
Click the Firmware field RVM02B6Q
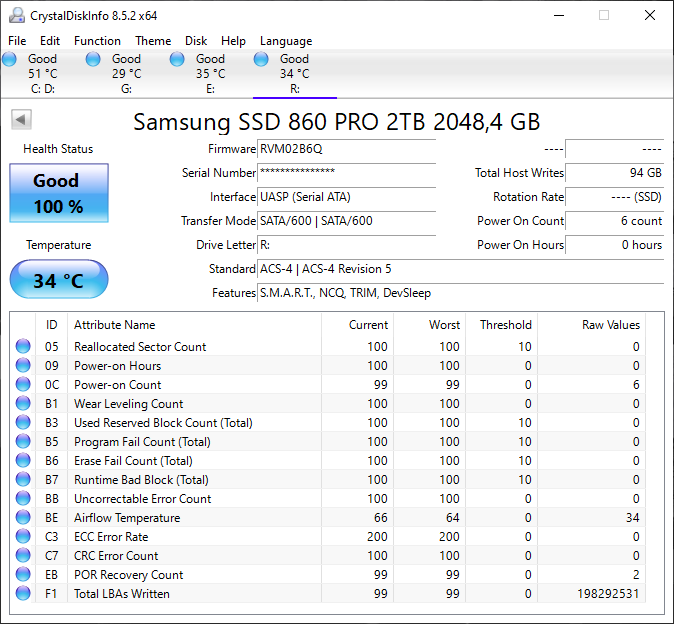[x=346, y=149]
